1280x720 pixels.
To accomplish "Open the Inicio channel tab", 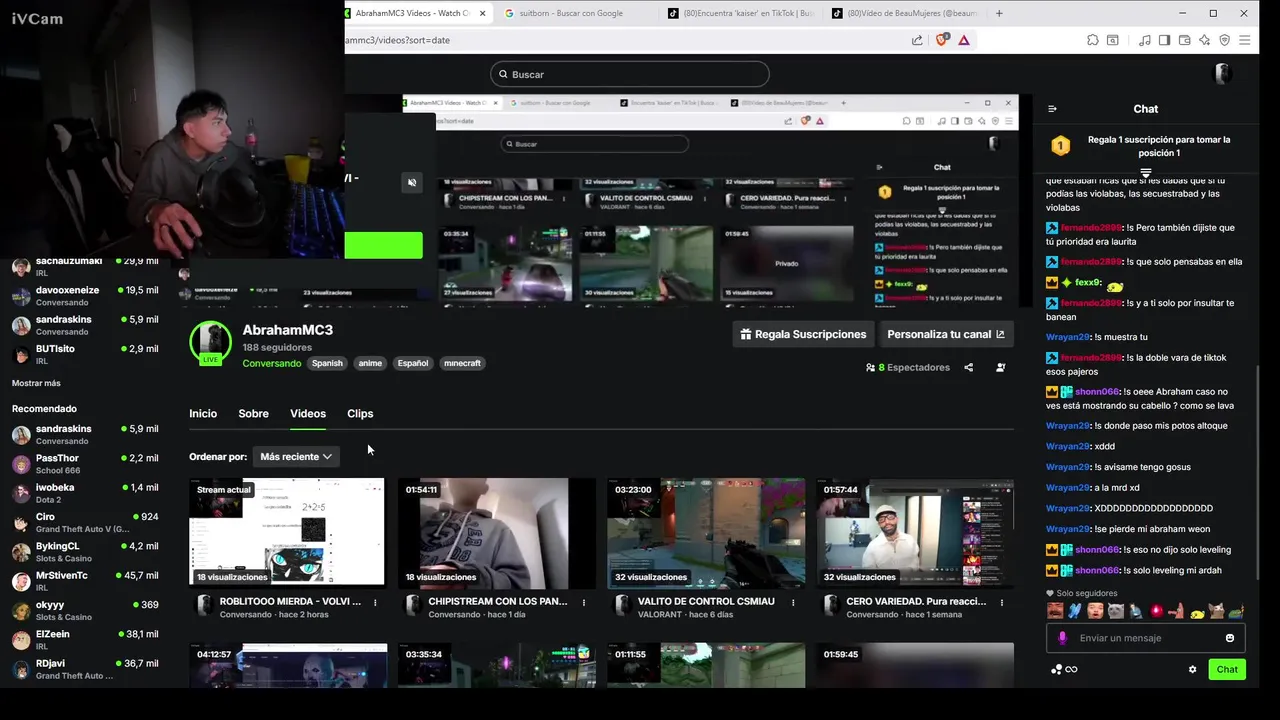I will (203, 414).
